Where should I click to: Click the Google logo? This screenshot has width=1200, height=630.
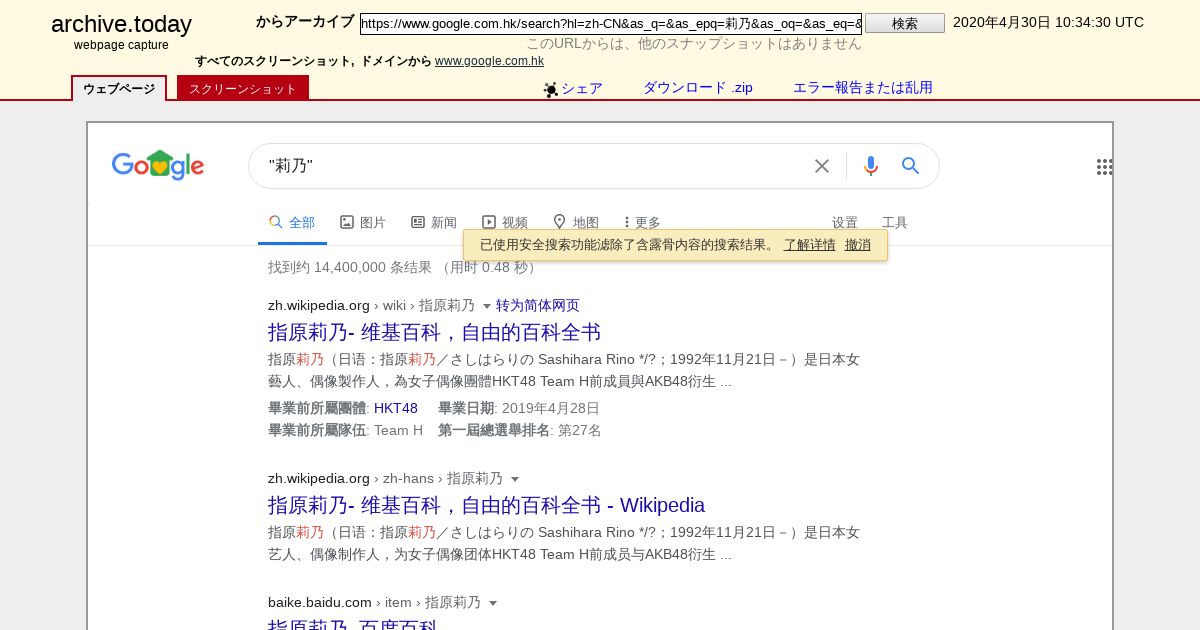158,165
